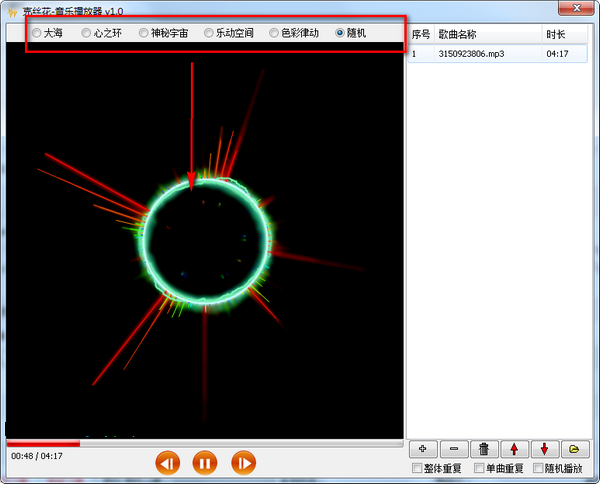Image resolution: width=600 pixels, height=484 pixels.
Task: Click the minus icon to remove song
Action: point(454,449)
